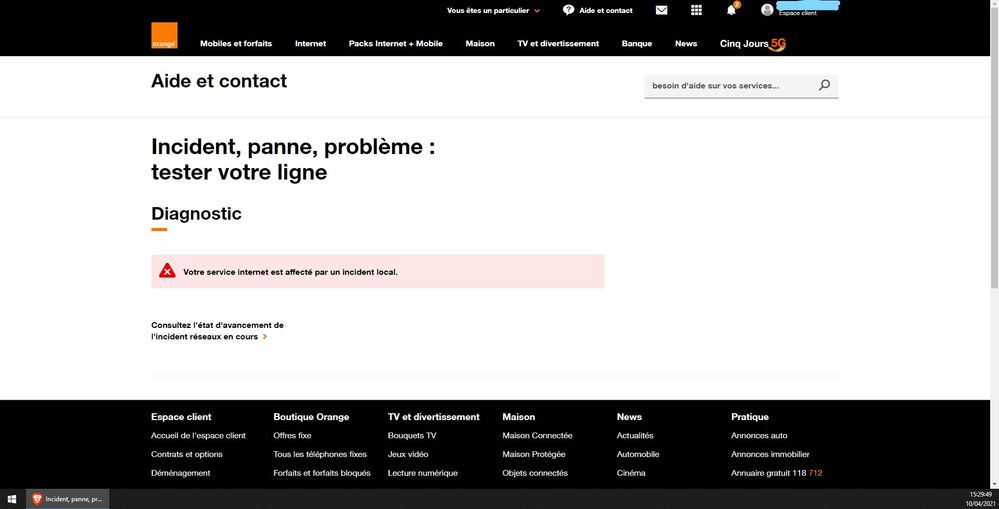Select the Brave taskbar window entry

click(x=68, y=499)
